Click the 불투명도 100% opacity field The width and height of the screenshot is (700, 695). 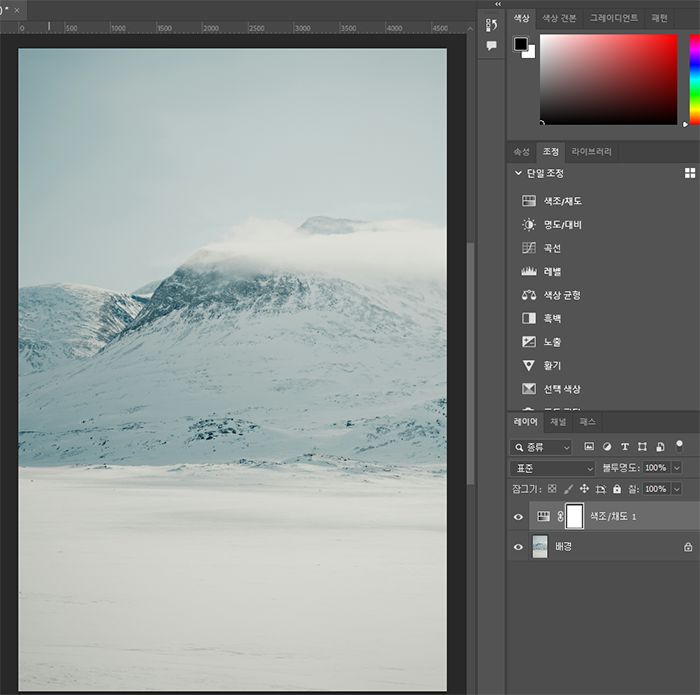tap(656, 468)
